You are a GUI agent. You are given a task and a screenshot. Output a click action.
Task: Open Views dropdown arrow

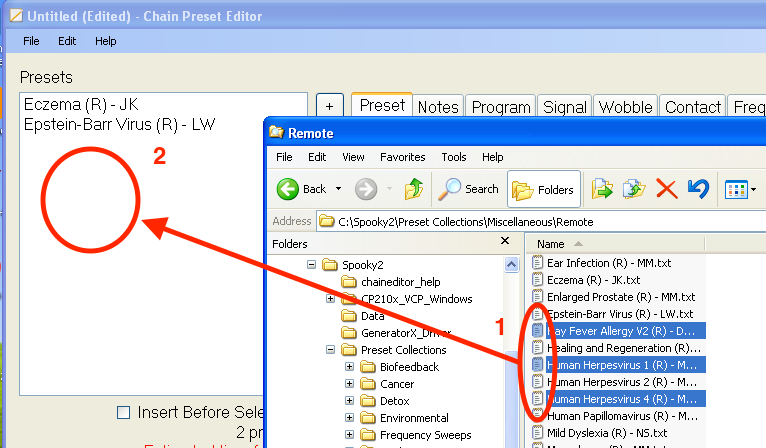point(753,190)
